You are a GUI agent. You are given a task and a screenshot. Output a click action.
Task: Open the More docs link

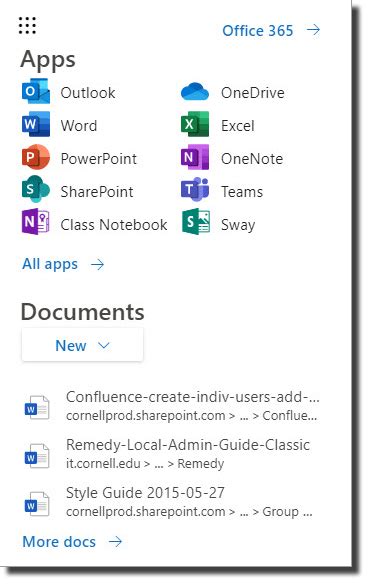[59, 542]
